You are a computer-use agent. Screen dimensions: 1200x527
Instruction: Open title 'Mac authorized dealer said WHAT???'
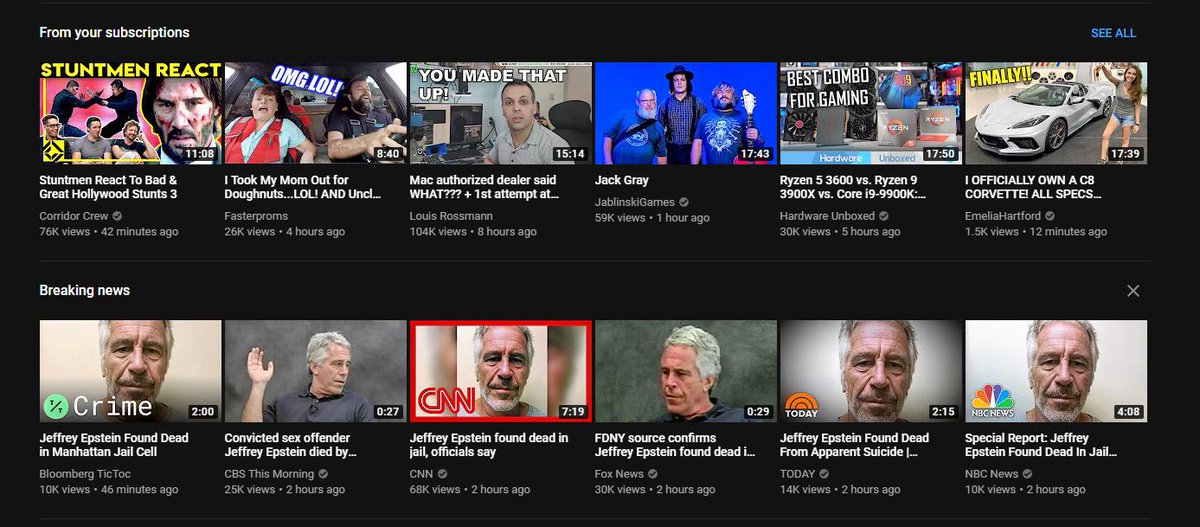click(483, 187)
